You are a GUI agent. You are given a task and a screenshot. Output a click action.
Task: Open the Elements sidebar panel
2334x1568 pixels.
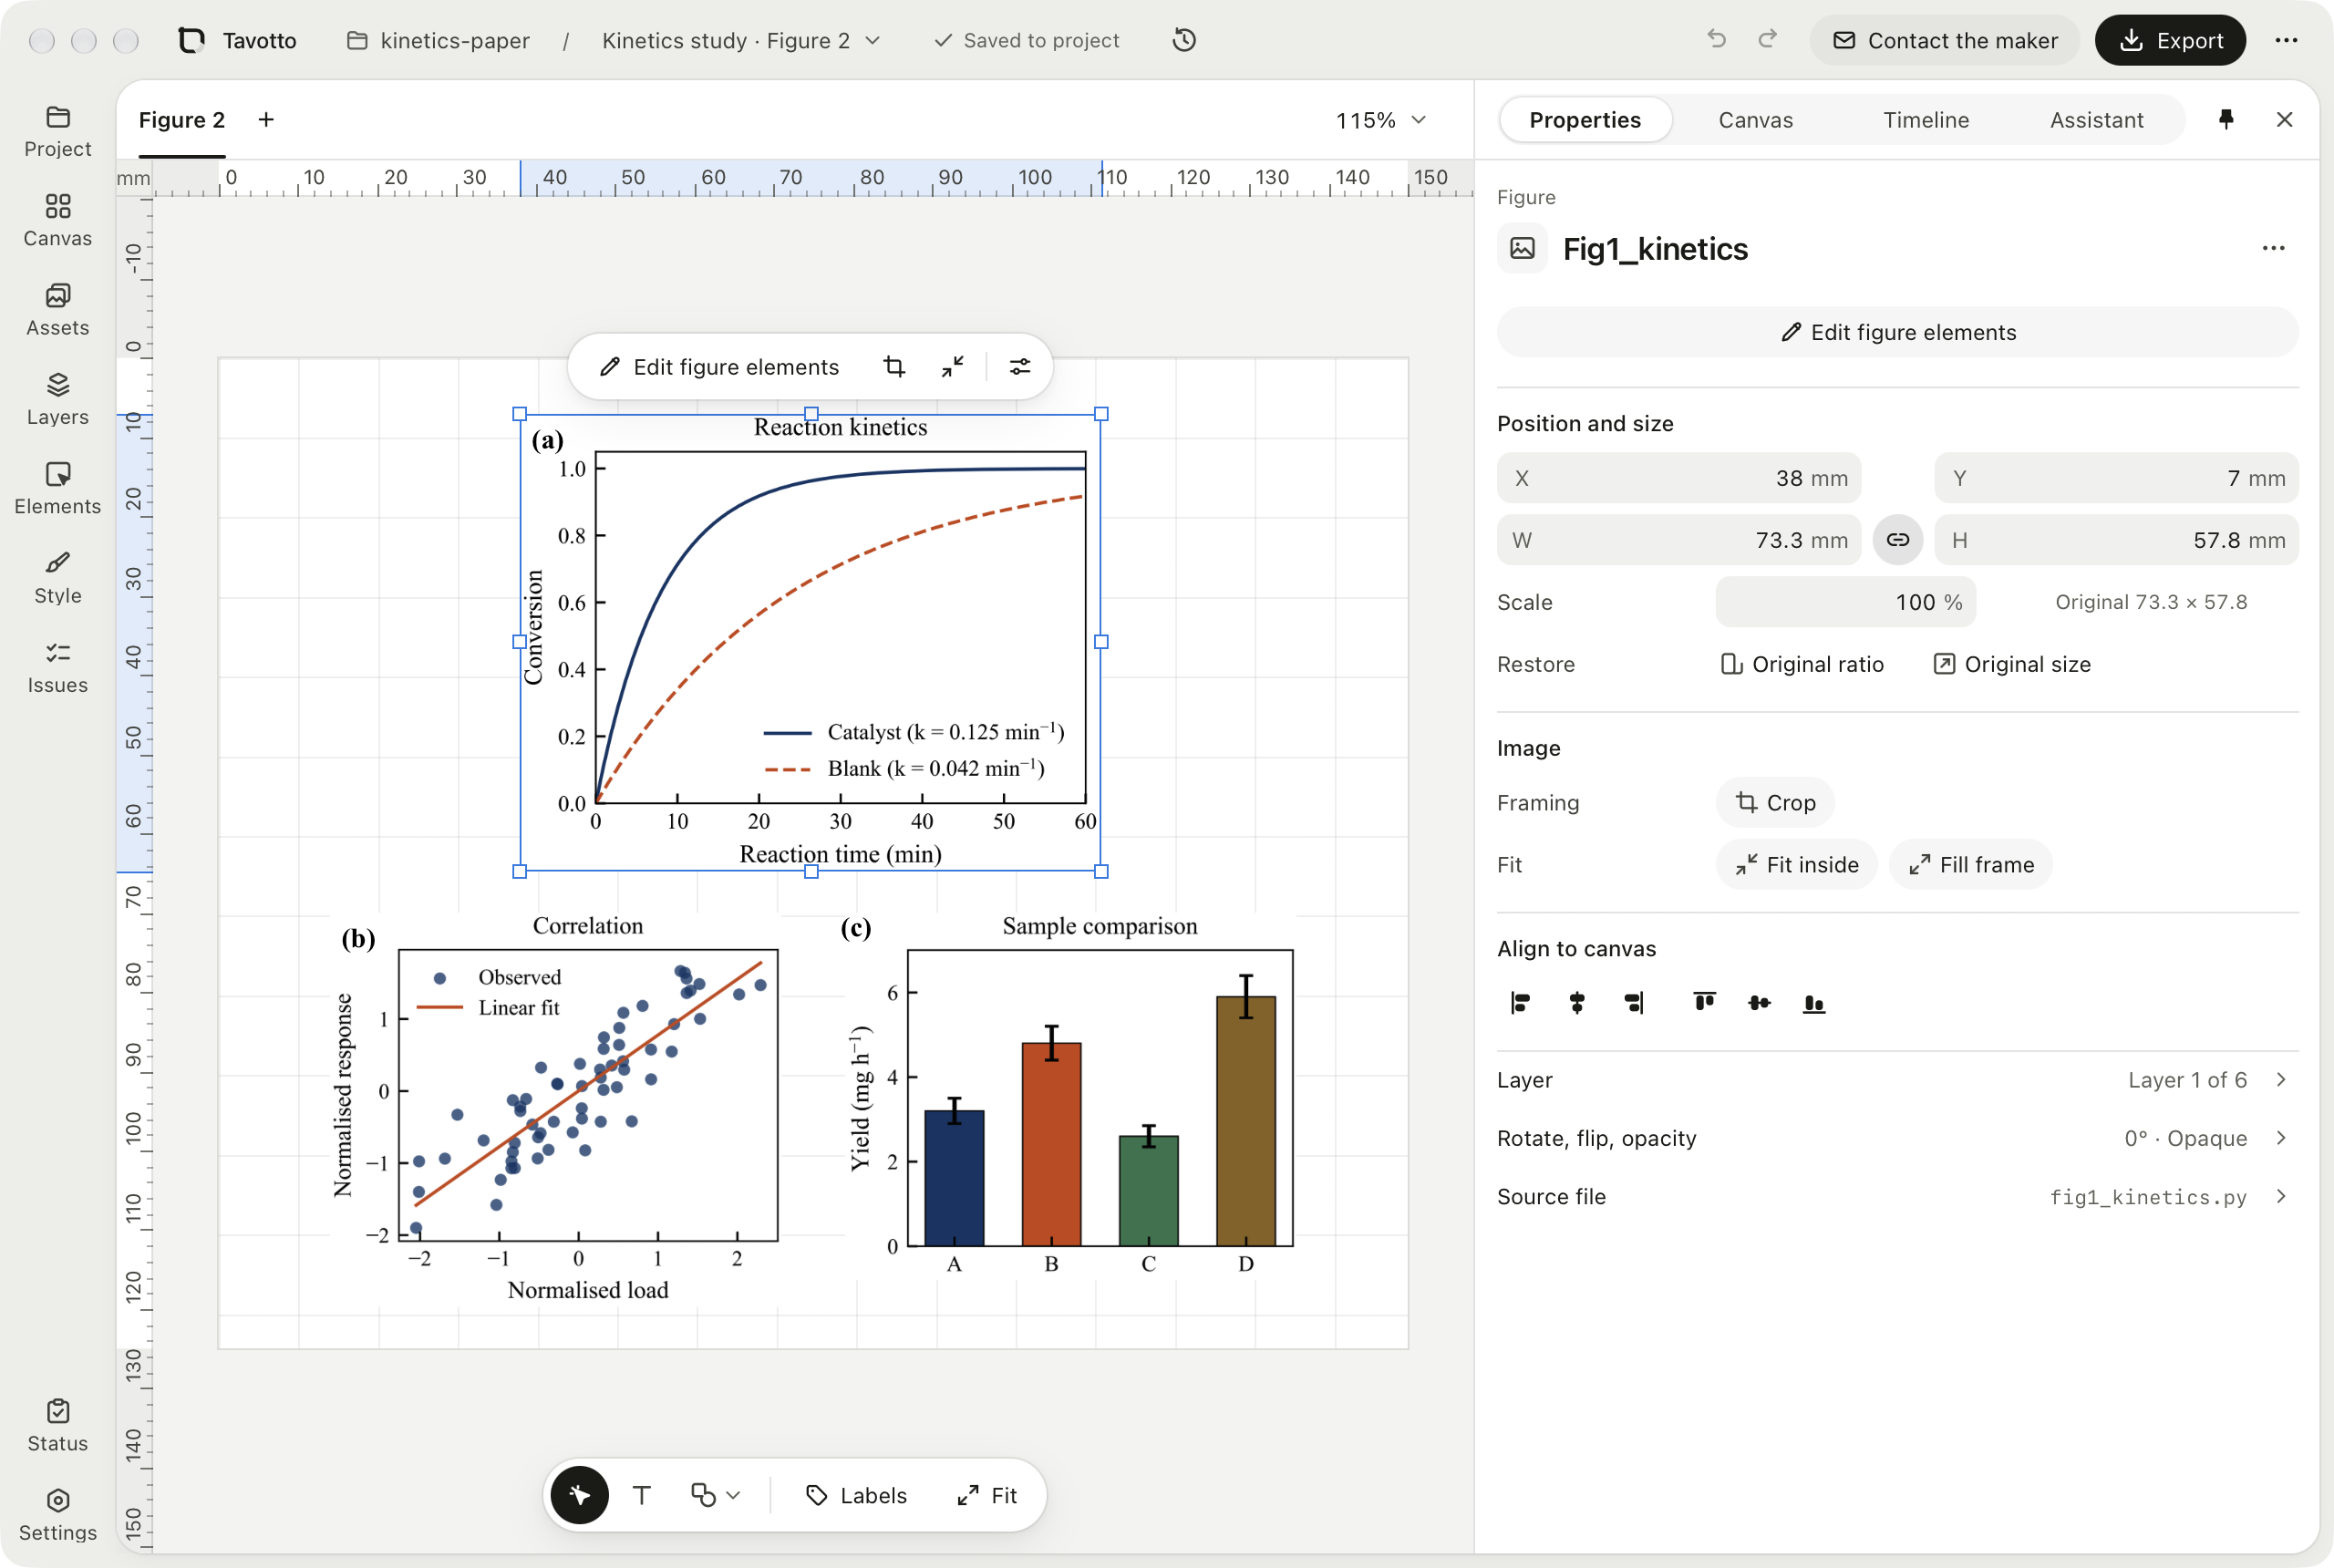tap(58, 489)
